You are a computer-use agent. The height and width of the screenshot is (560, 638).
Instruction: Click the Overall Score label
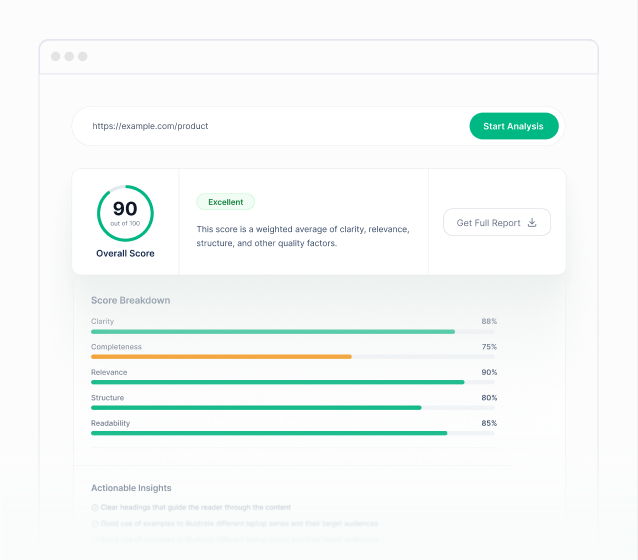click(125, 254)
